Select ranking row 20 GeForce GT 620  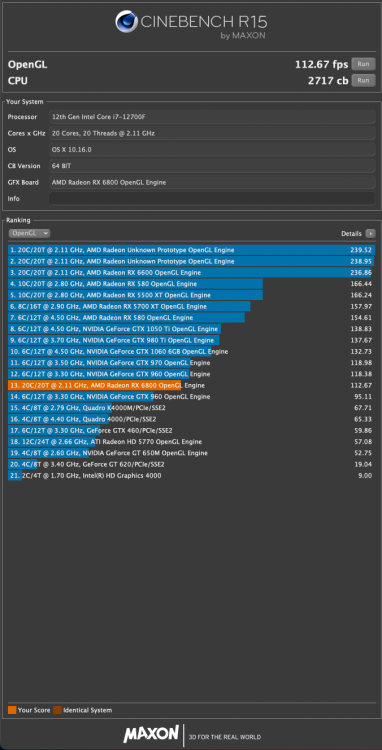coord(192,464)
